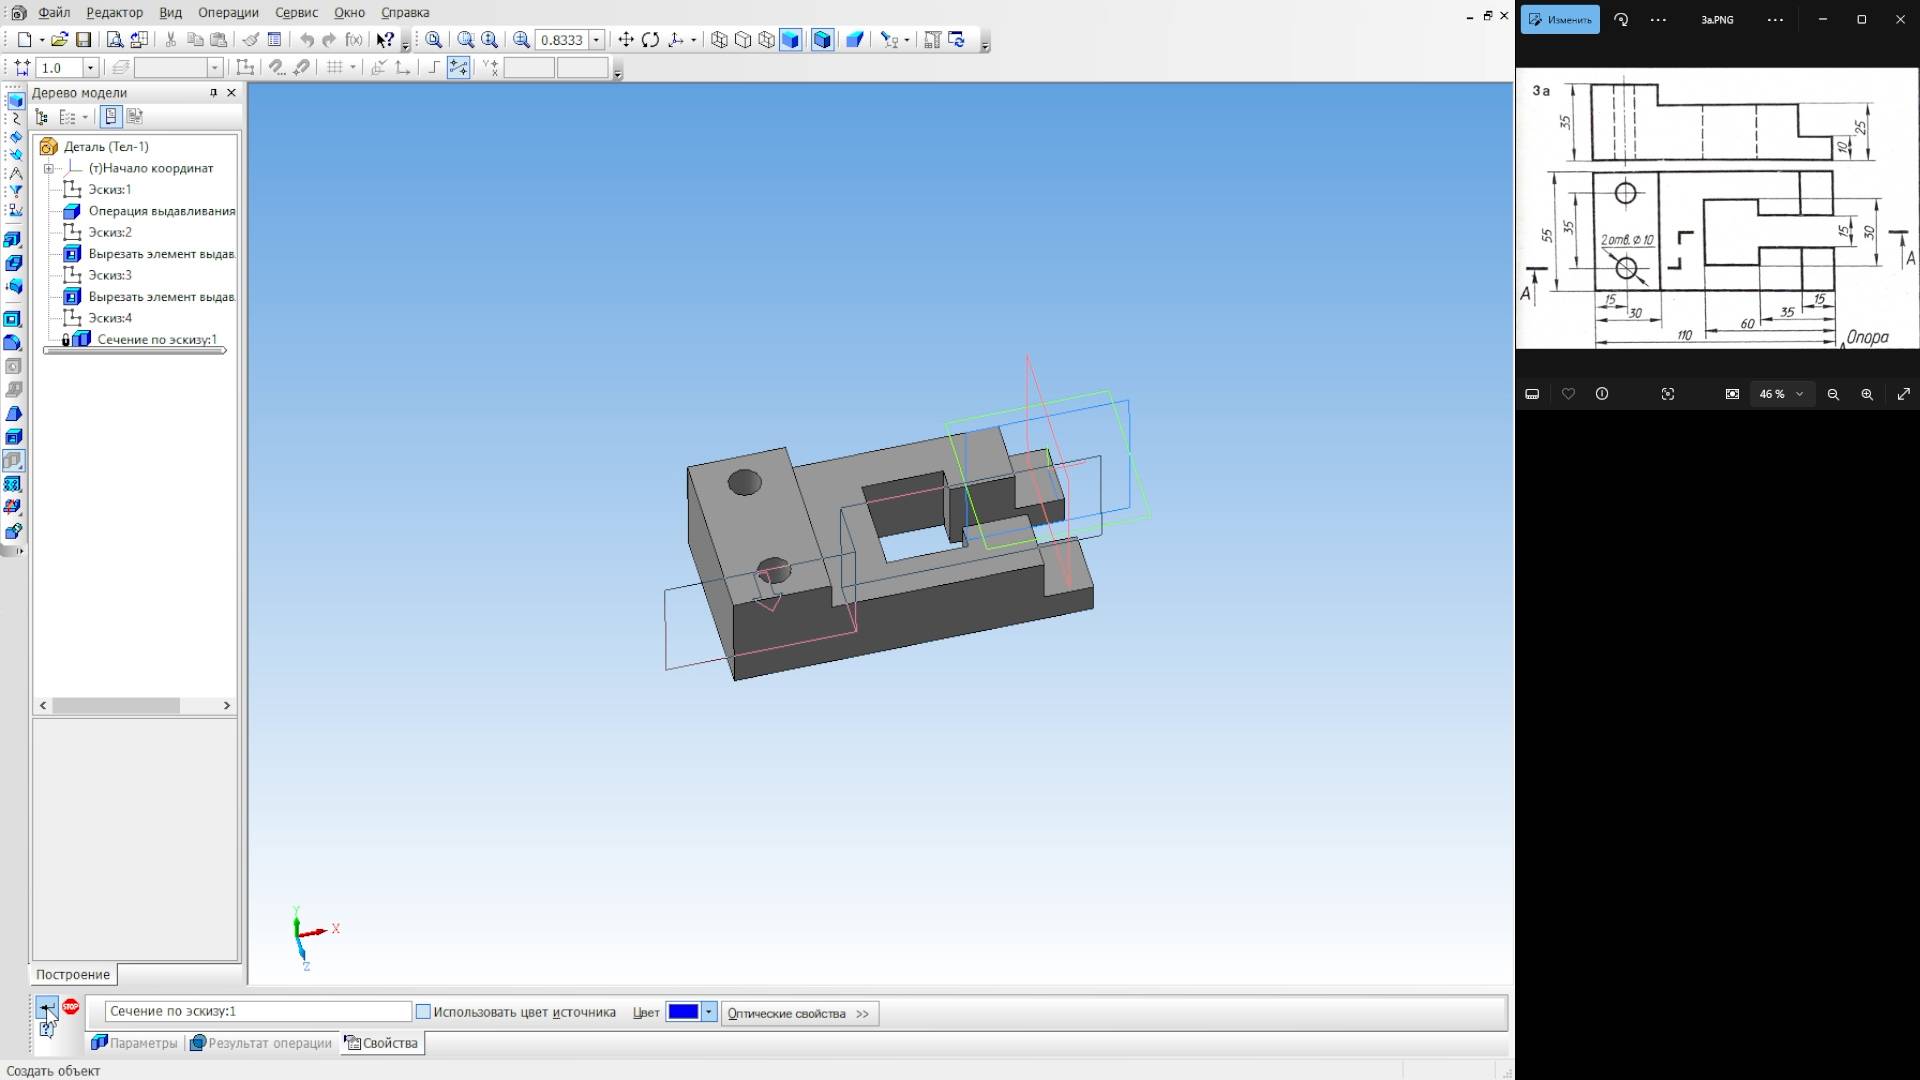Select the Rotate view tool

click(x=651, y=40)
